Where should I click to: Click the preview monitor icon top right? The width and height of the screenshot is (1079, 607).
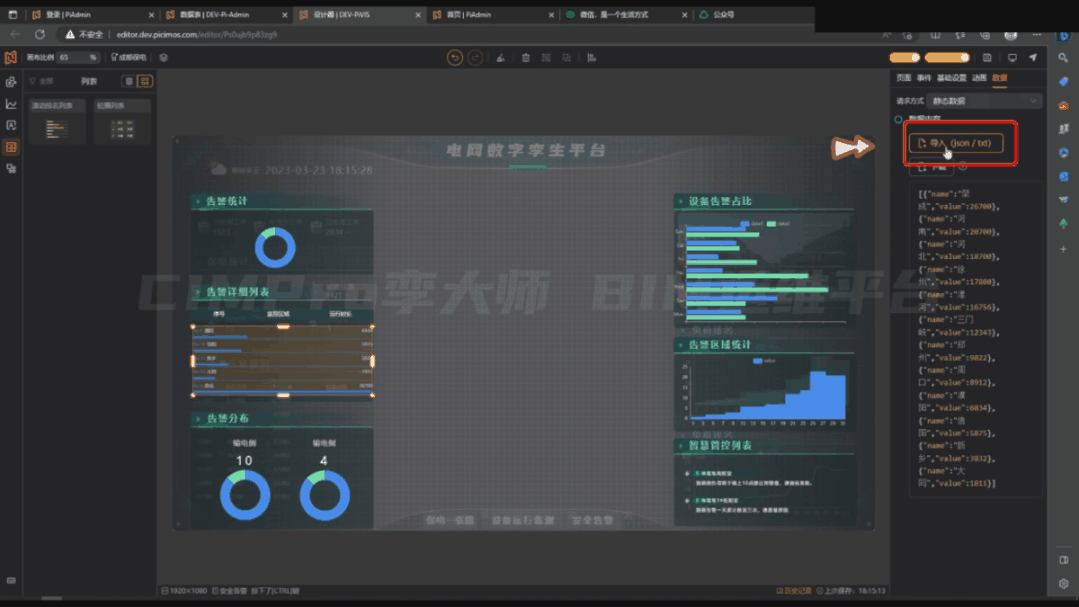(1013, 58)
